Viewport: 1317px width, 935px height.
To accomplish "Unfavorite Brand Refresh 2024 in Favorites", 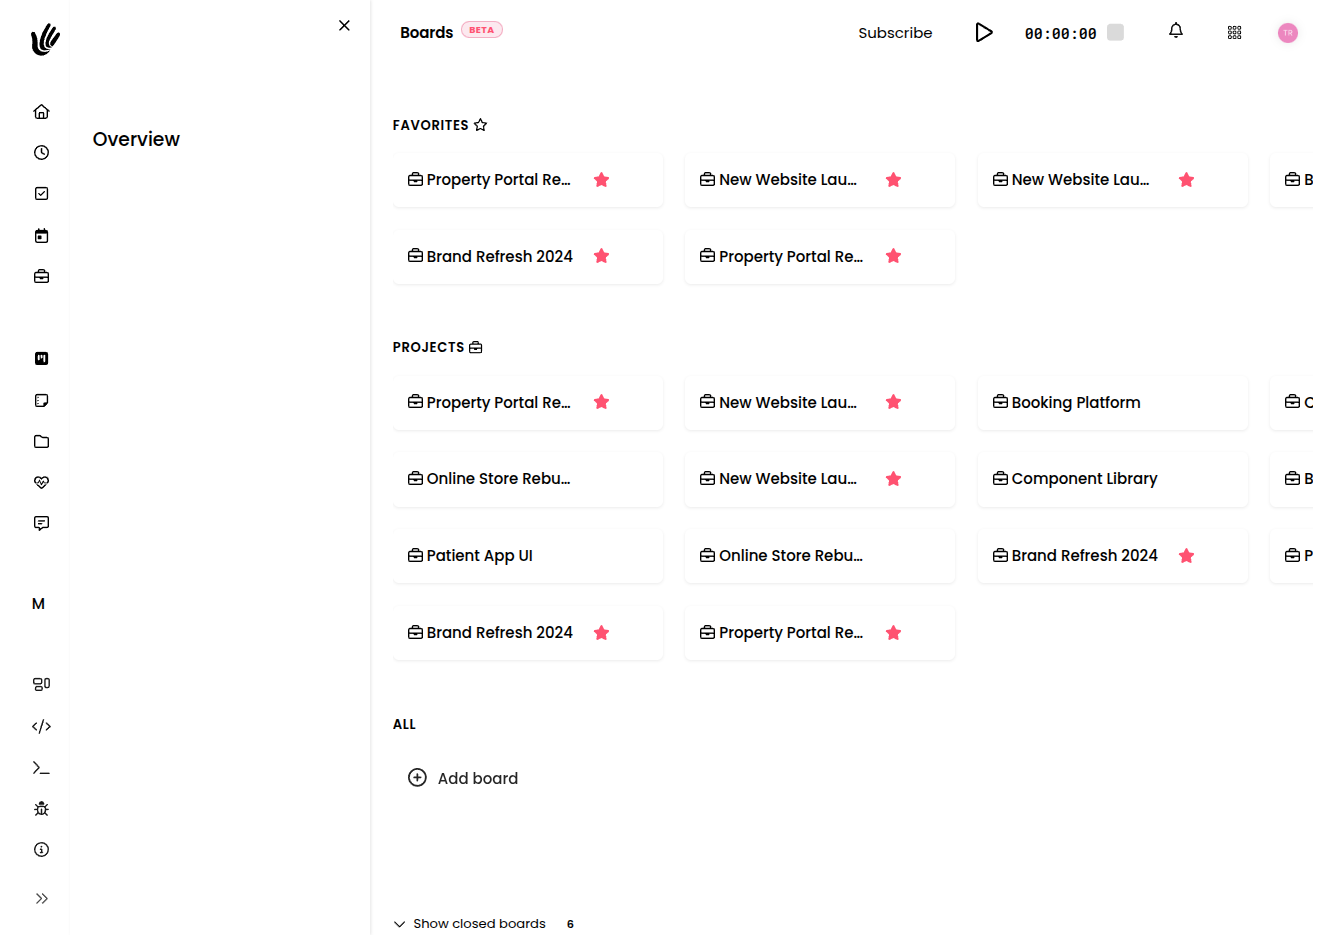I will tap(601, 256).
